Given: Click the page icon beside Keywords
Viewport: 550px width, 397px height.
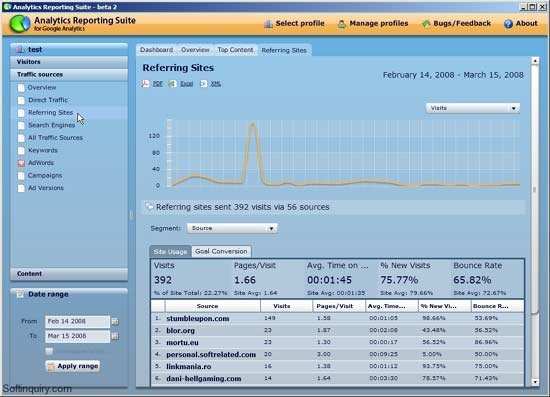Looking at the screenshot, I should 21,150.
